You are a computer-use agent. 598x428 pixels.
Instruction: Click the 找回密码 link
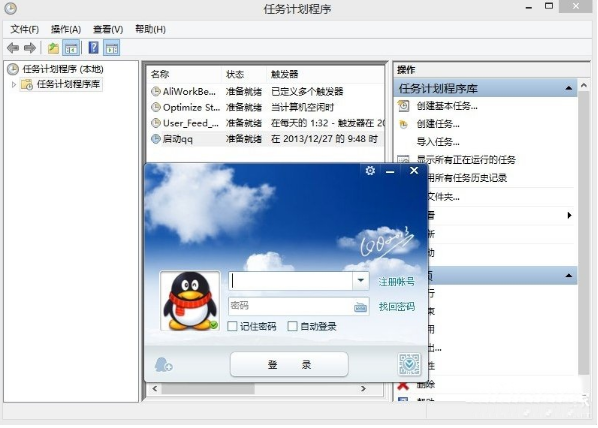point(397,307)
